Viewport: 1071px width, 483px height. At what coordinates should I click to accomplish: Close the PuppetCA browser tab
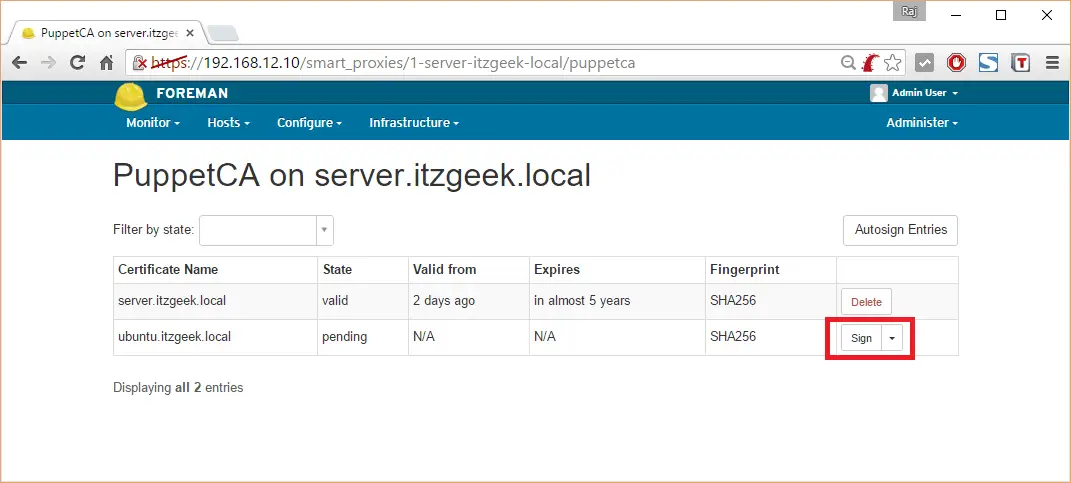click(x=190, y=33)
